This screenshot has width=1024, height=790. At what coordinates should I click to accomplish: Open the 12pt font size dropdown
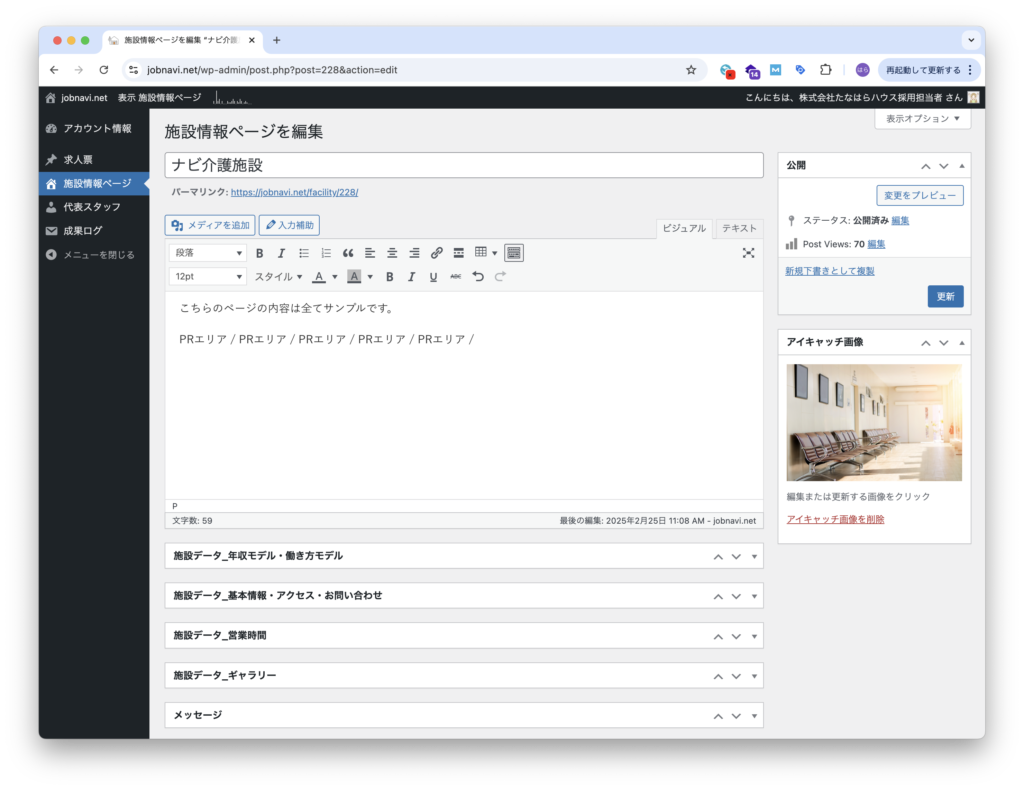click(x=208, y=277)
